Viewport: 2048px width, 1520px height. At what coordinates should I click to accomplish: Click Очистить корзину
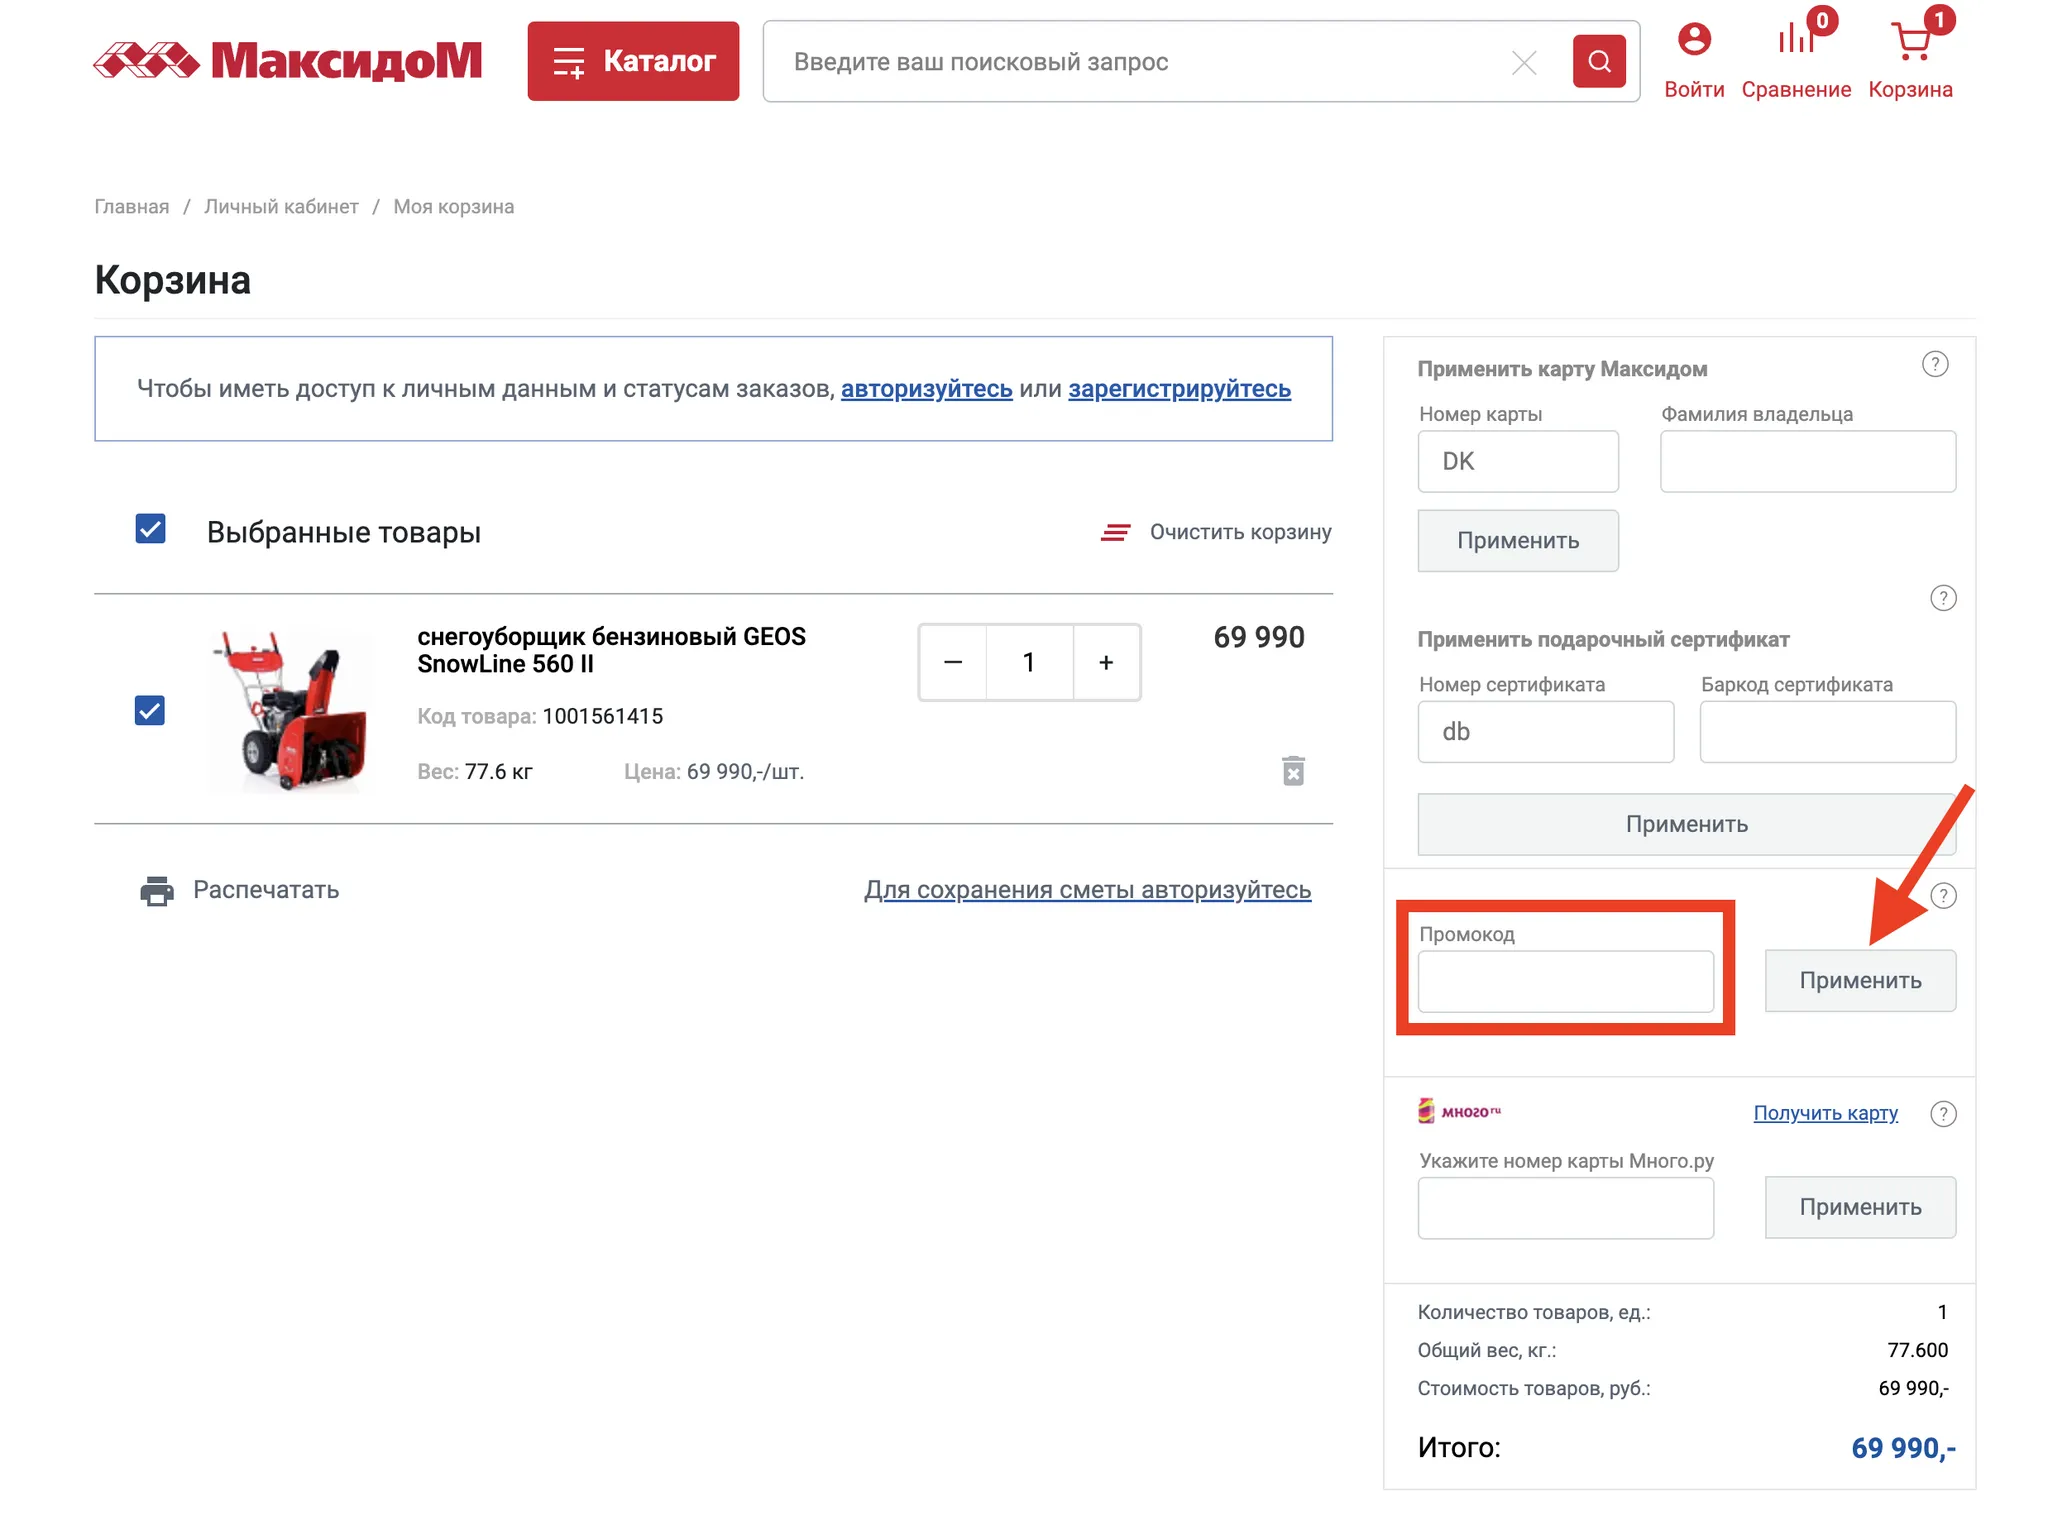tap(1216, 532)
